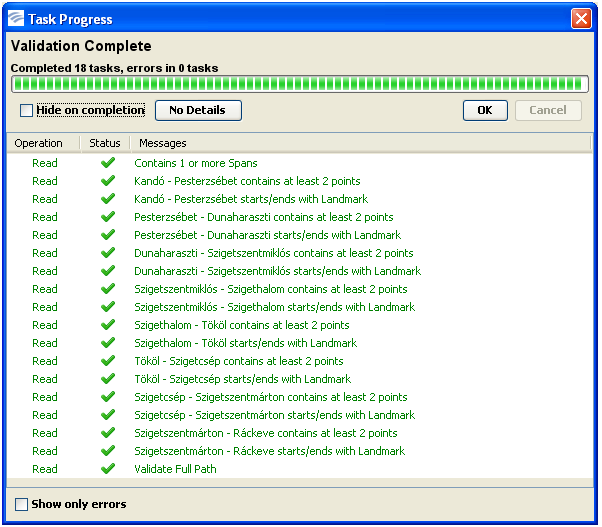602x527 pixels.
Task: Select 'Dunaharaszti - Szigetszentmiklós starts/ends with Landmark'
Action: click(278, 271)
